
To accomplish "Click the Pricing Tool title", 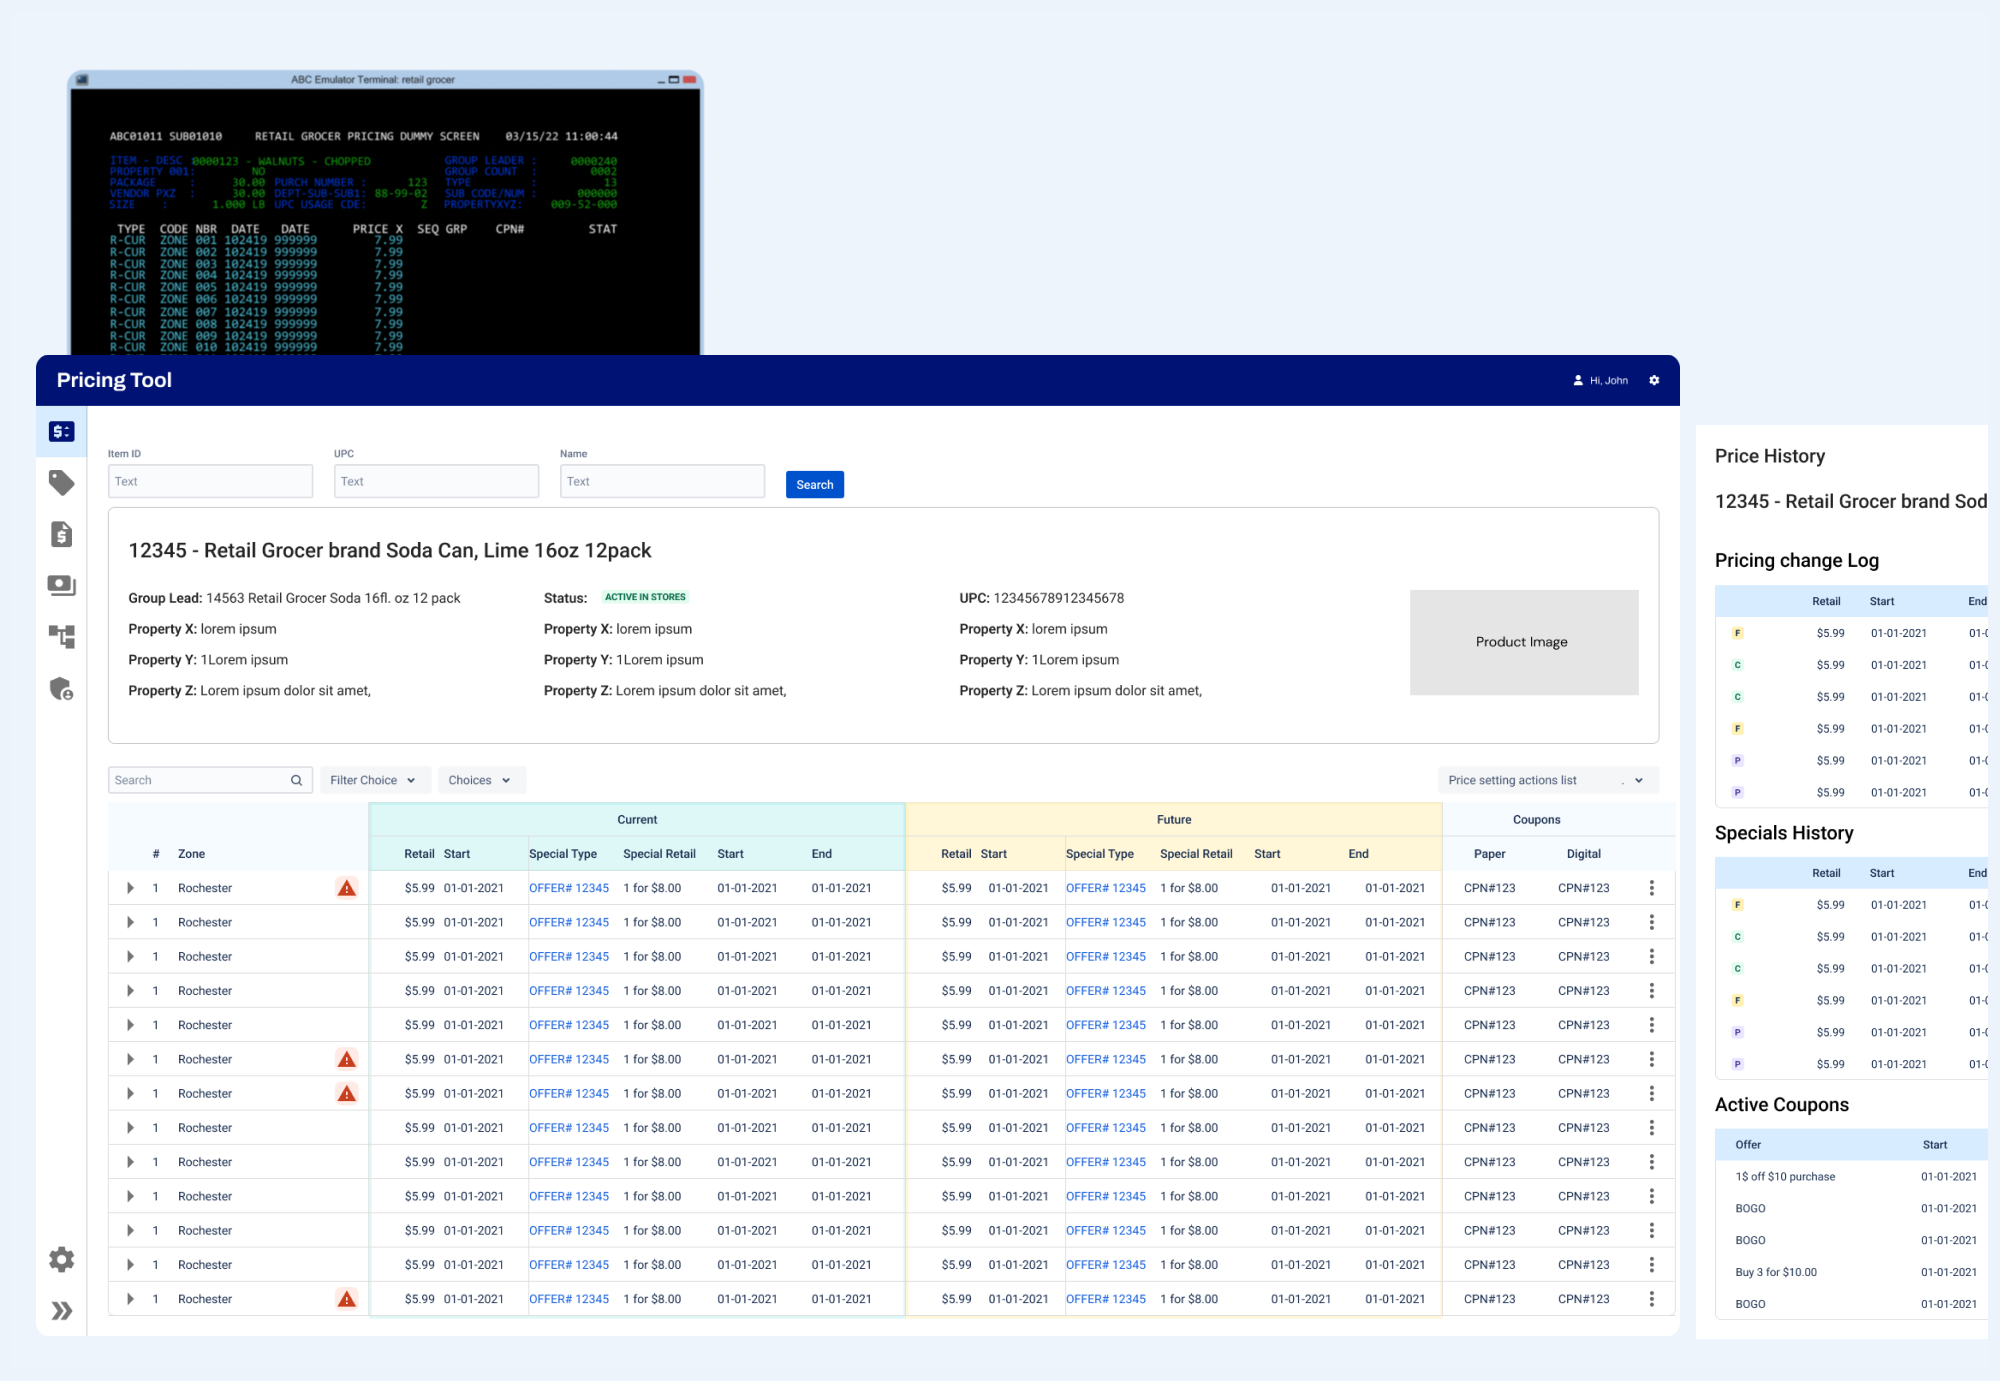I will [114, 380].
